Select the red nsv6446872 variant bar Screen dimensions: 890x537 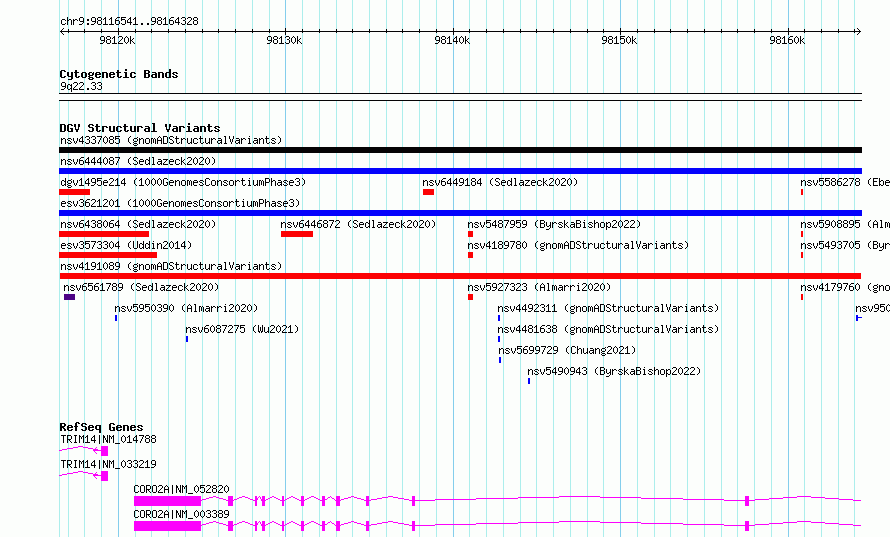pos(297,234)
